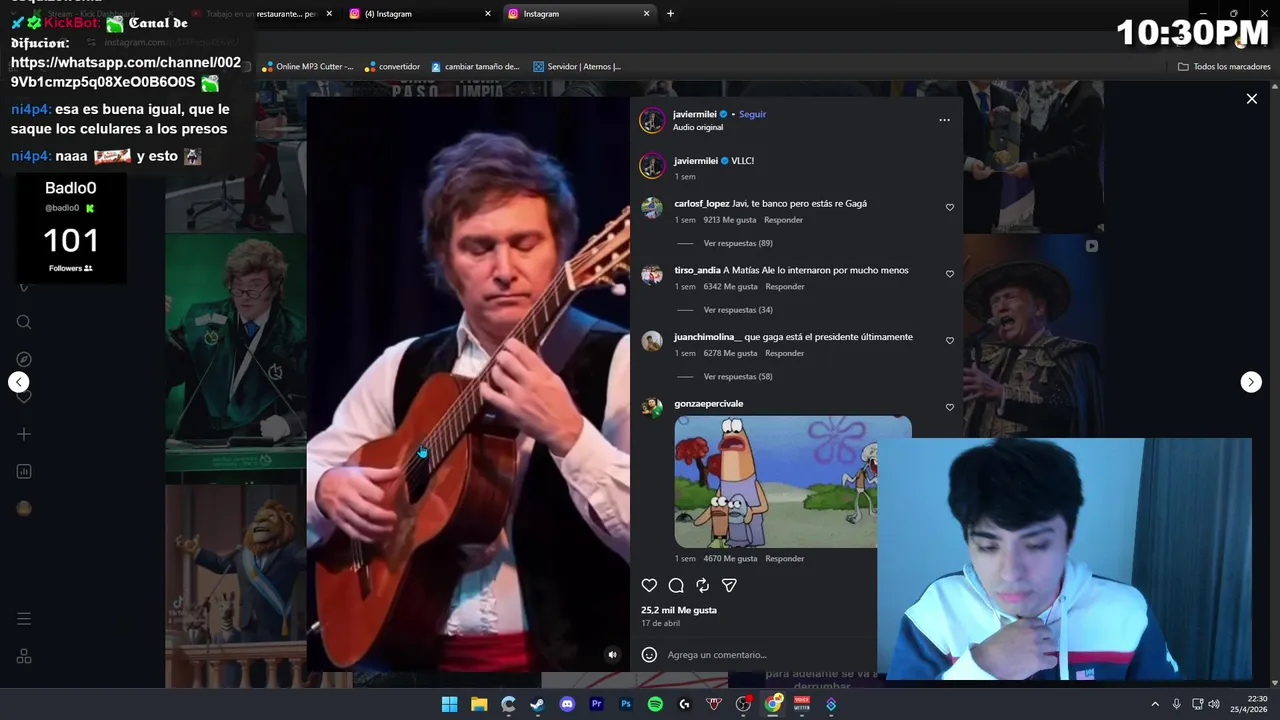Switch to the active 'Instagram' tab
The height and width of the screenshot is (720, 1280).
[578, 14]
